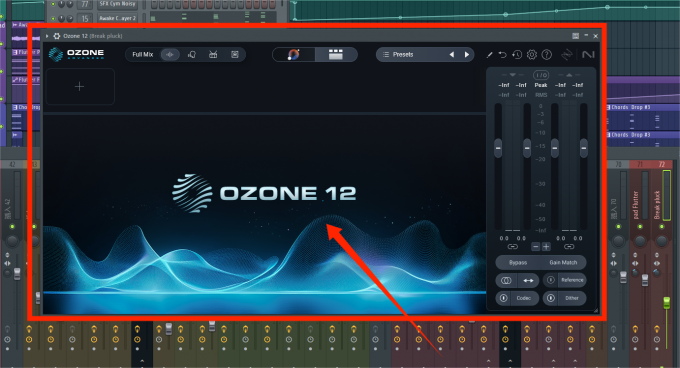
Task: Enable Gain Match
Action: tap(563, 263)
